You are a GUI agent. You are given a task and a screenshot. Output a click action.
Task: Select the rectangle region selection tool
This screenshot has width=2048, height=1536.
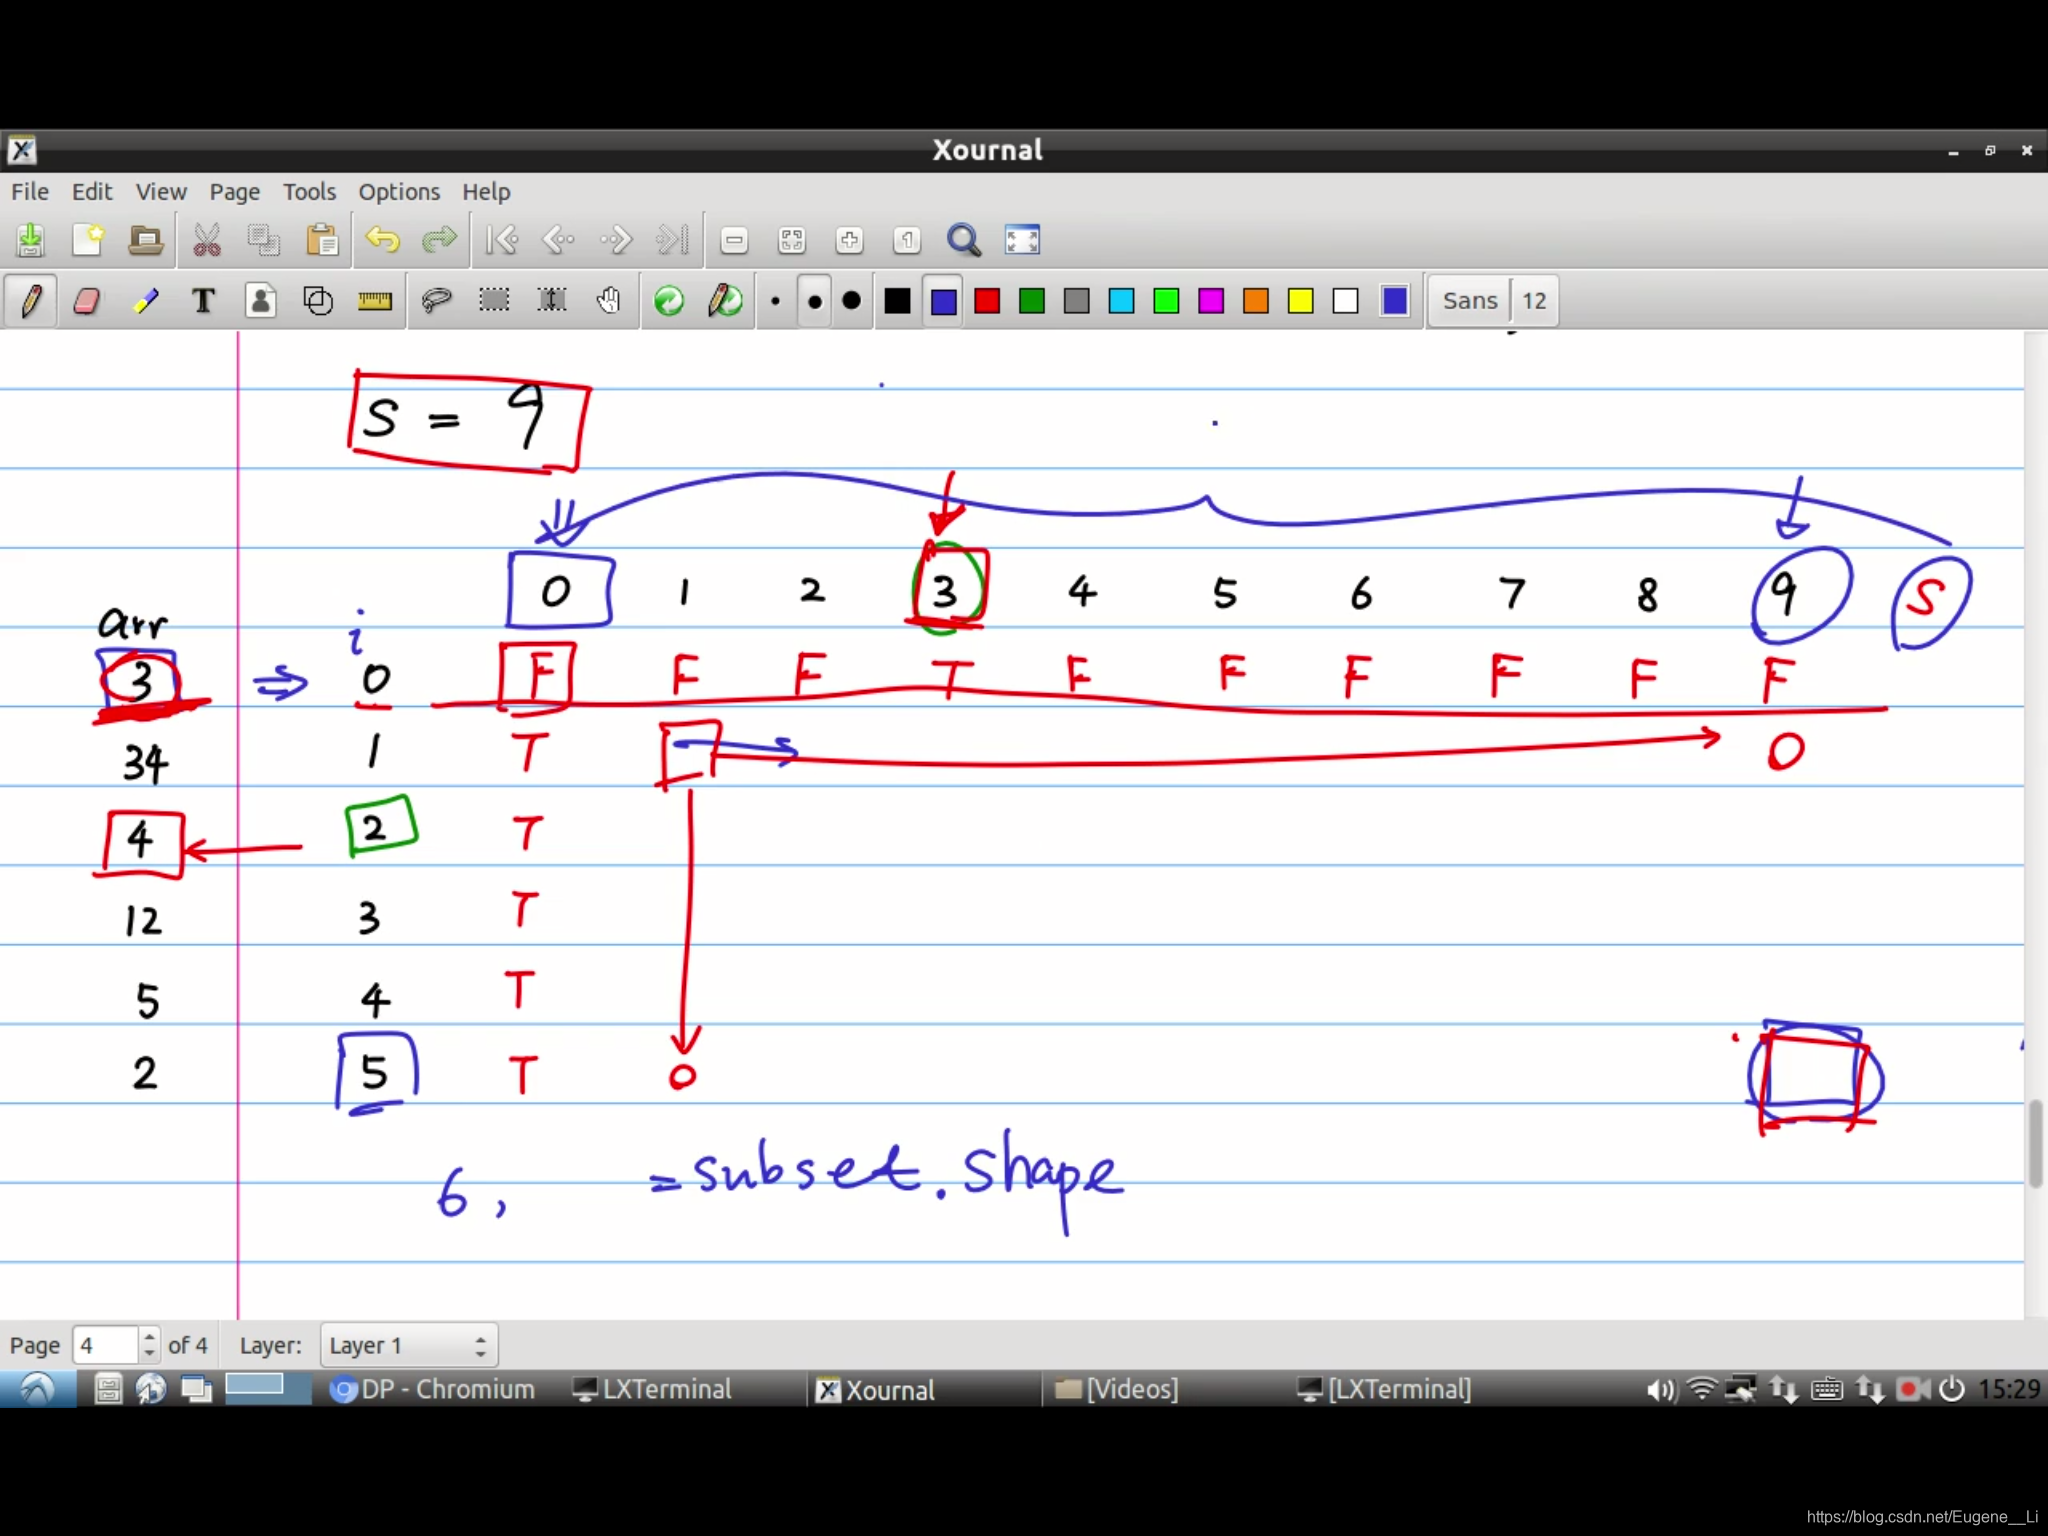point(494,301)
